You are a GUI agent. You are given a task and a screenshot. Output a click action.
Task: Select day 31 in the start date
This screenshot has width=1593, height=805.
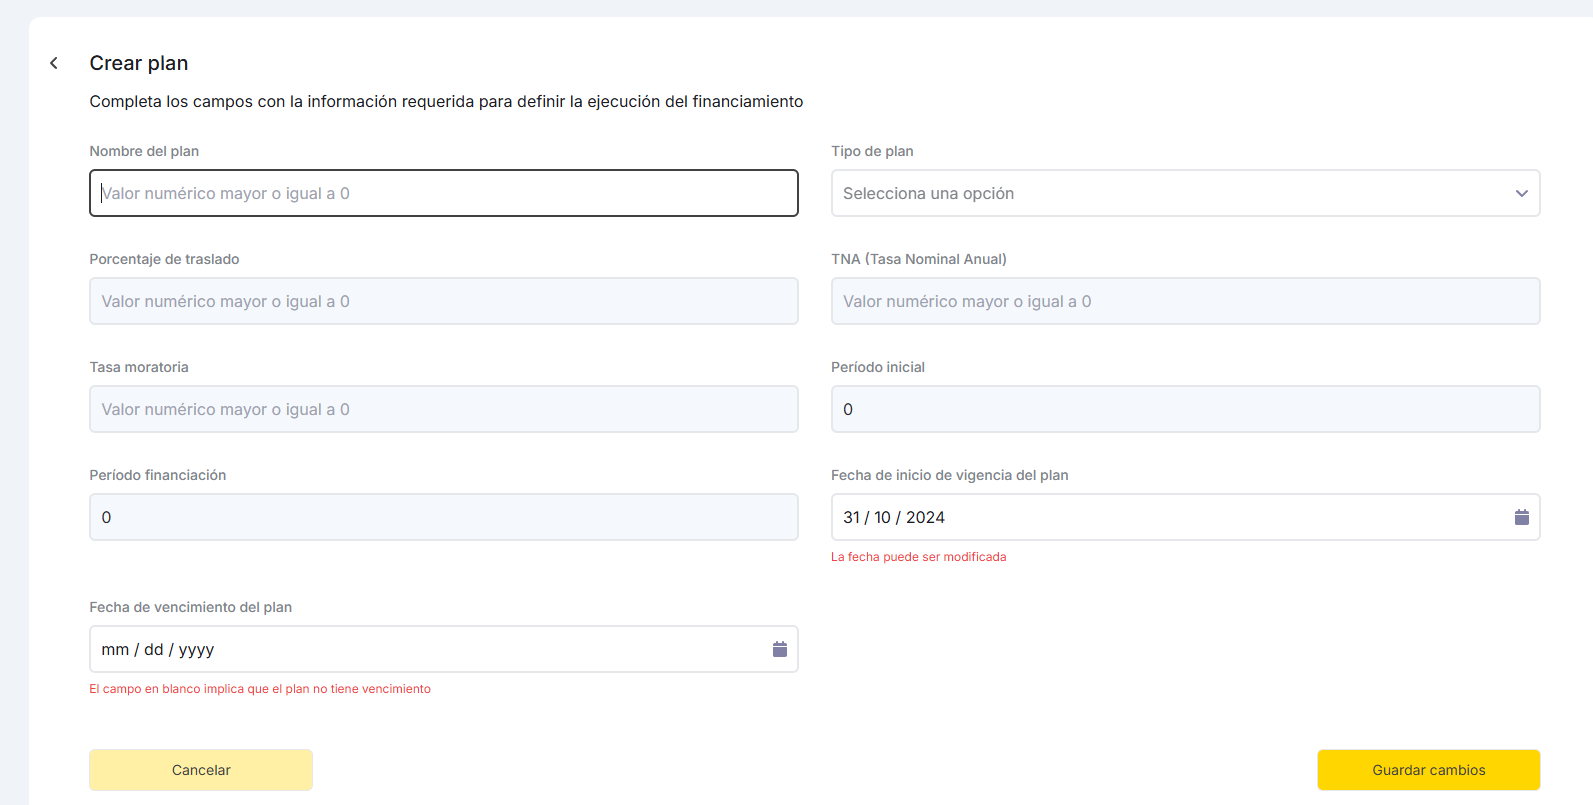[x=851, y=517]
